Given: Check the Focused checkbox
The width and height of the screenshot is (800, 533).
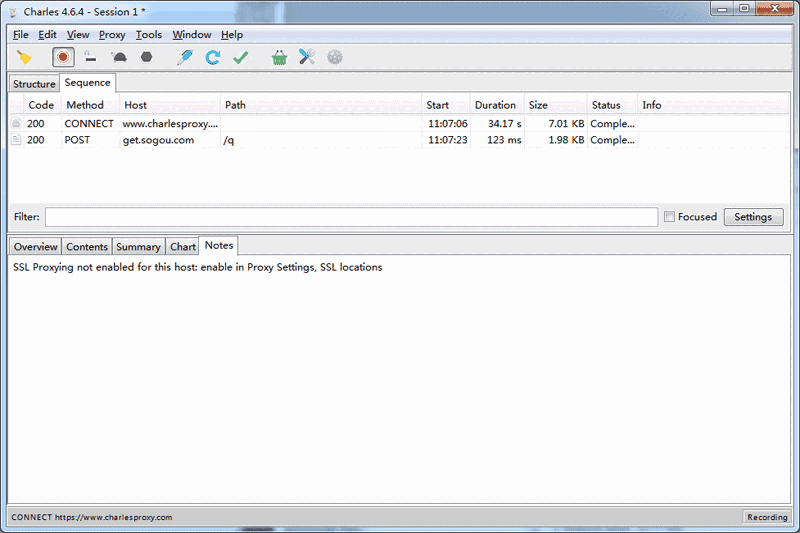Looking at the screenshot, I should [x=669, y=217].
